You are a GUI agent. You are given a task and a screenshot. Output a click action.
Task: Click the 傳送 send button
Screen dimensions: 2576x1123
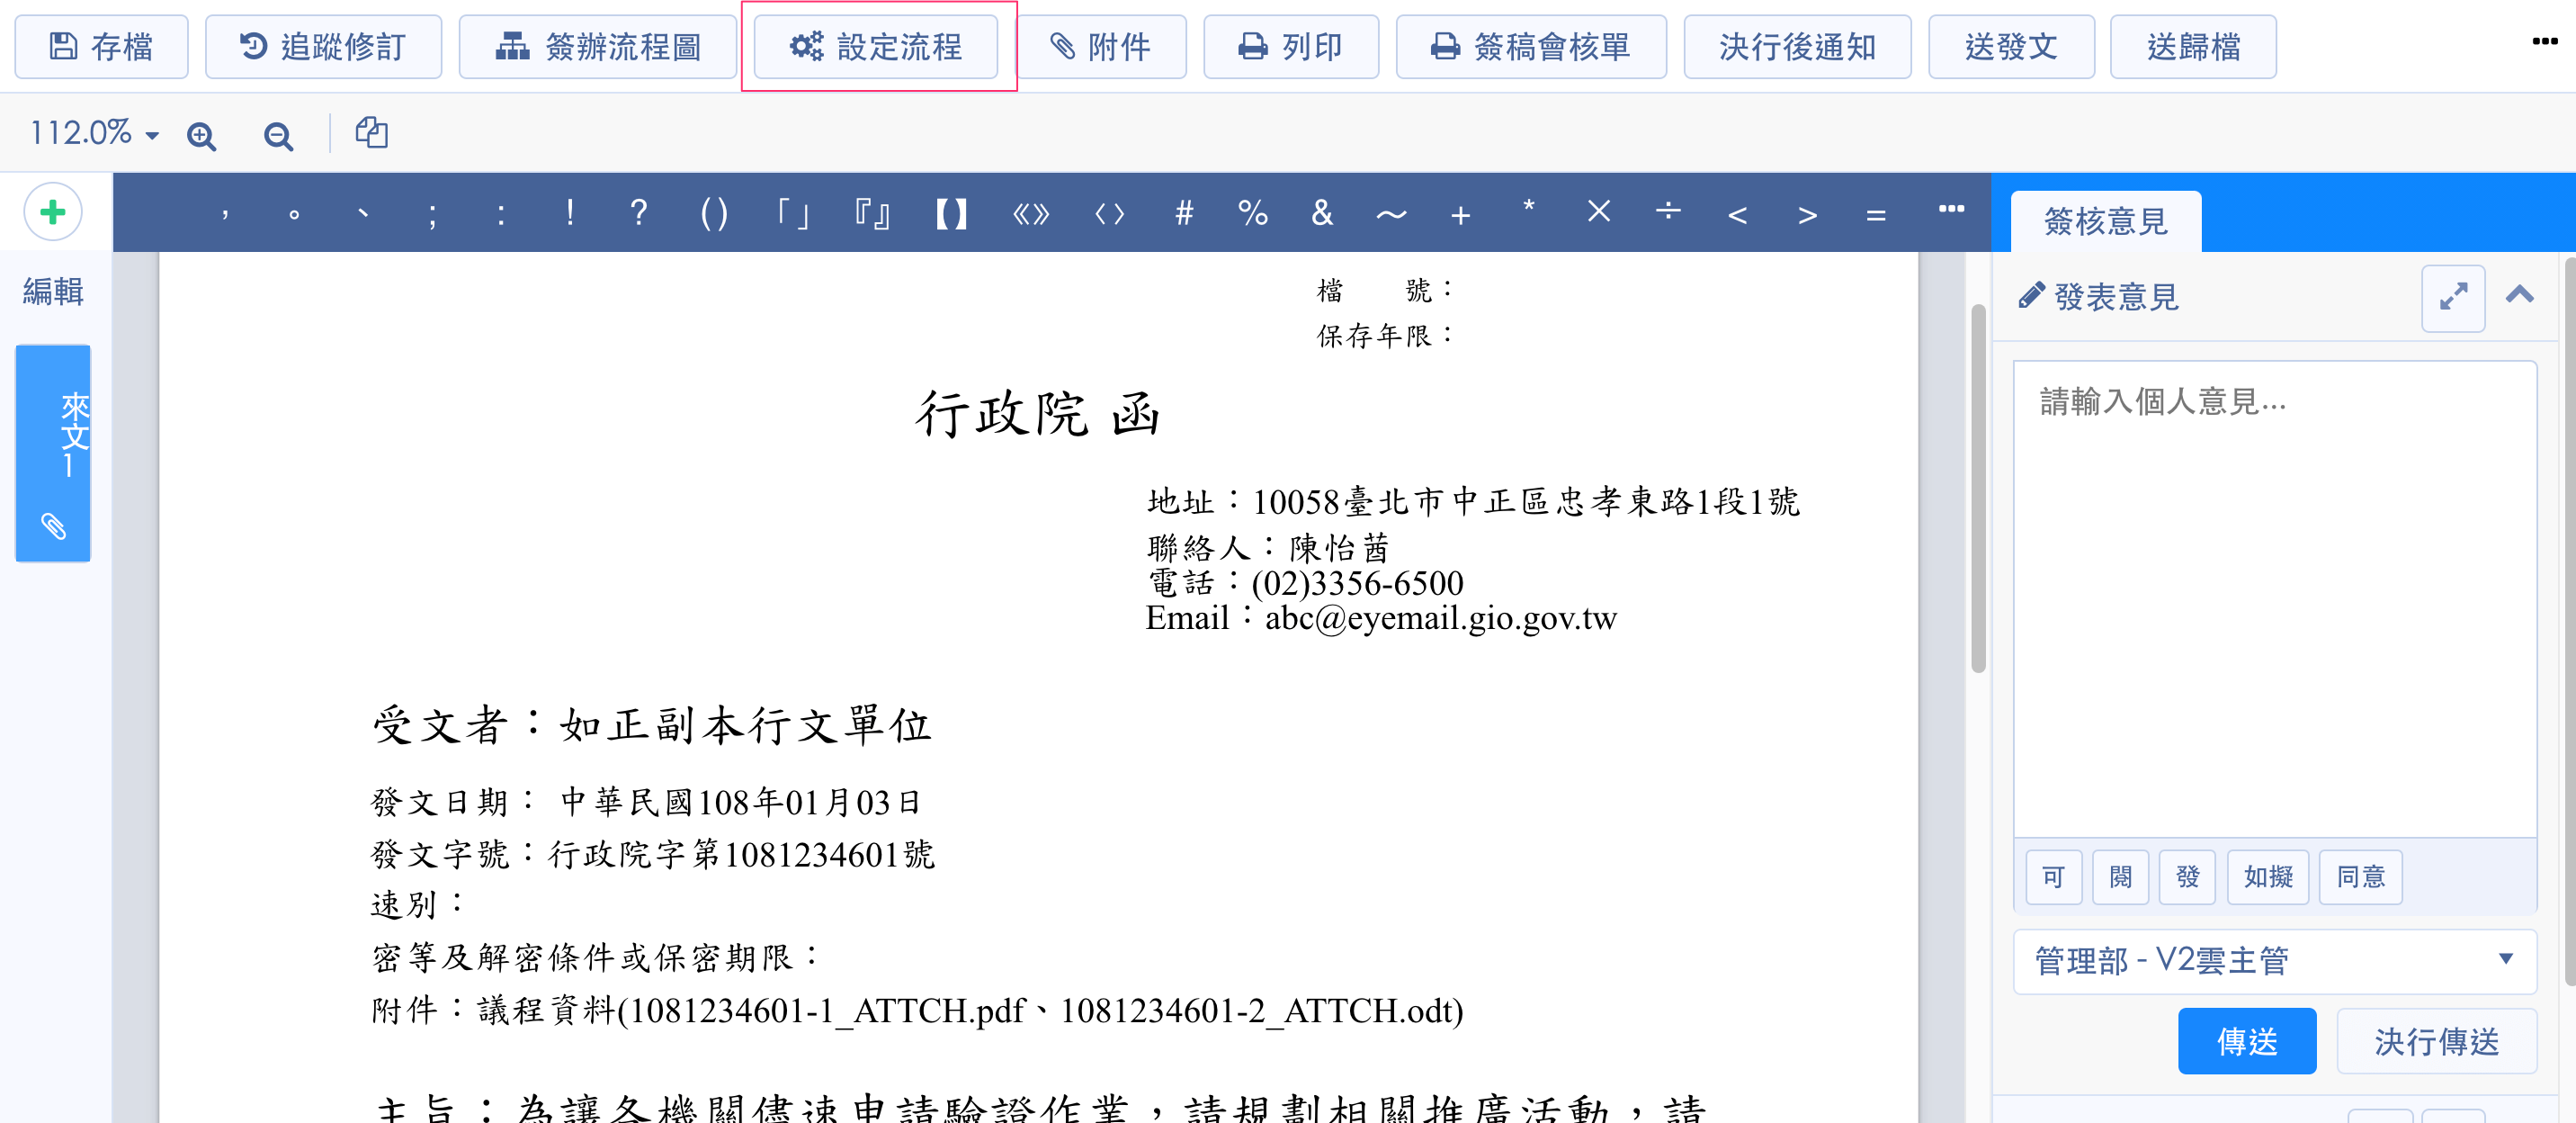pyautogui.click(x=2246, y=1041)
